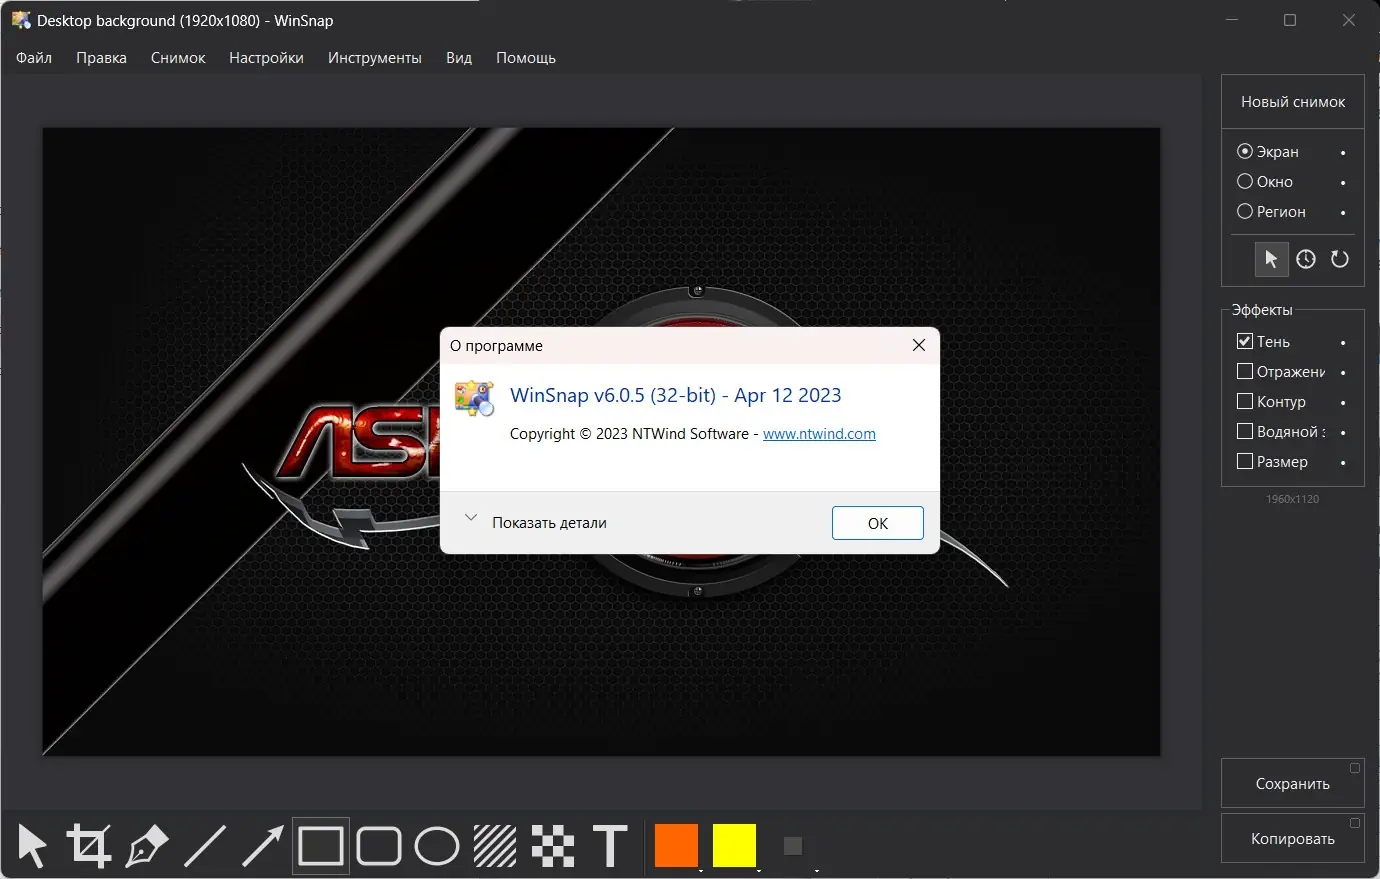Viewport: 1380px width, 879px height.
Task: Open options dot next to Окно
Action: point(1343,183)
